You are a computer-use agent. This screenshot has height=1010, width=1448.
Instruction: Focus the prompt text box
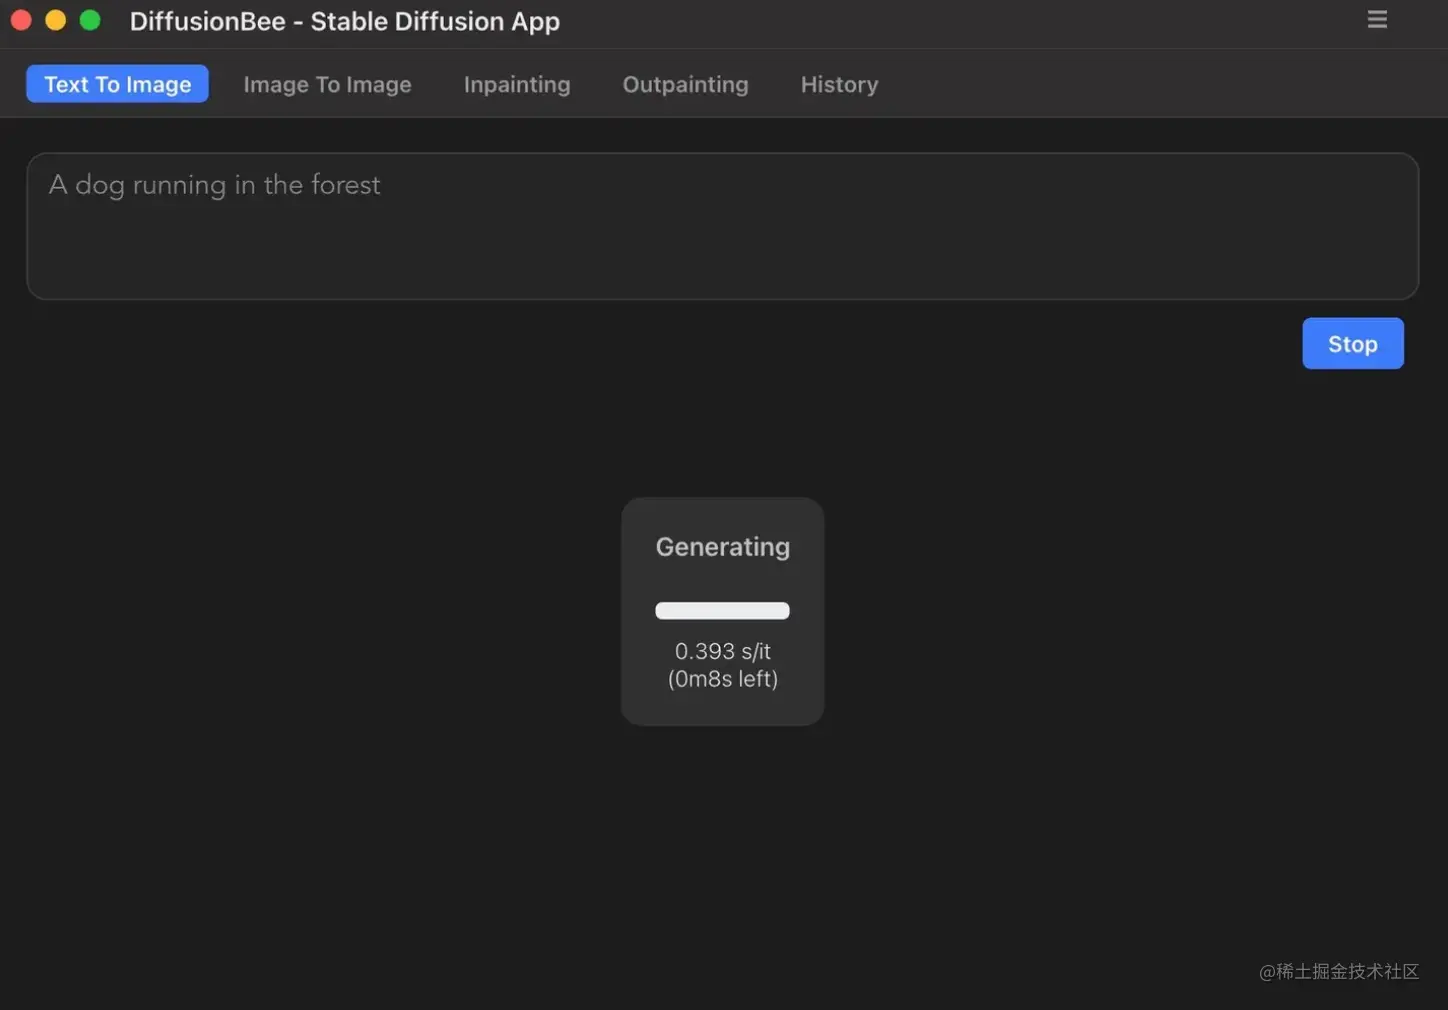tap(722, 226)
